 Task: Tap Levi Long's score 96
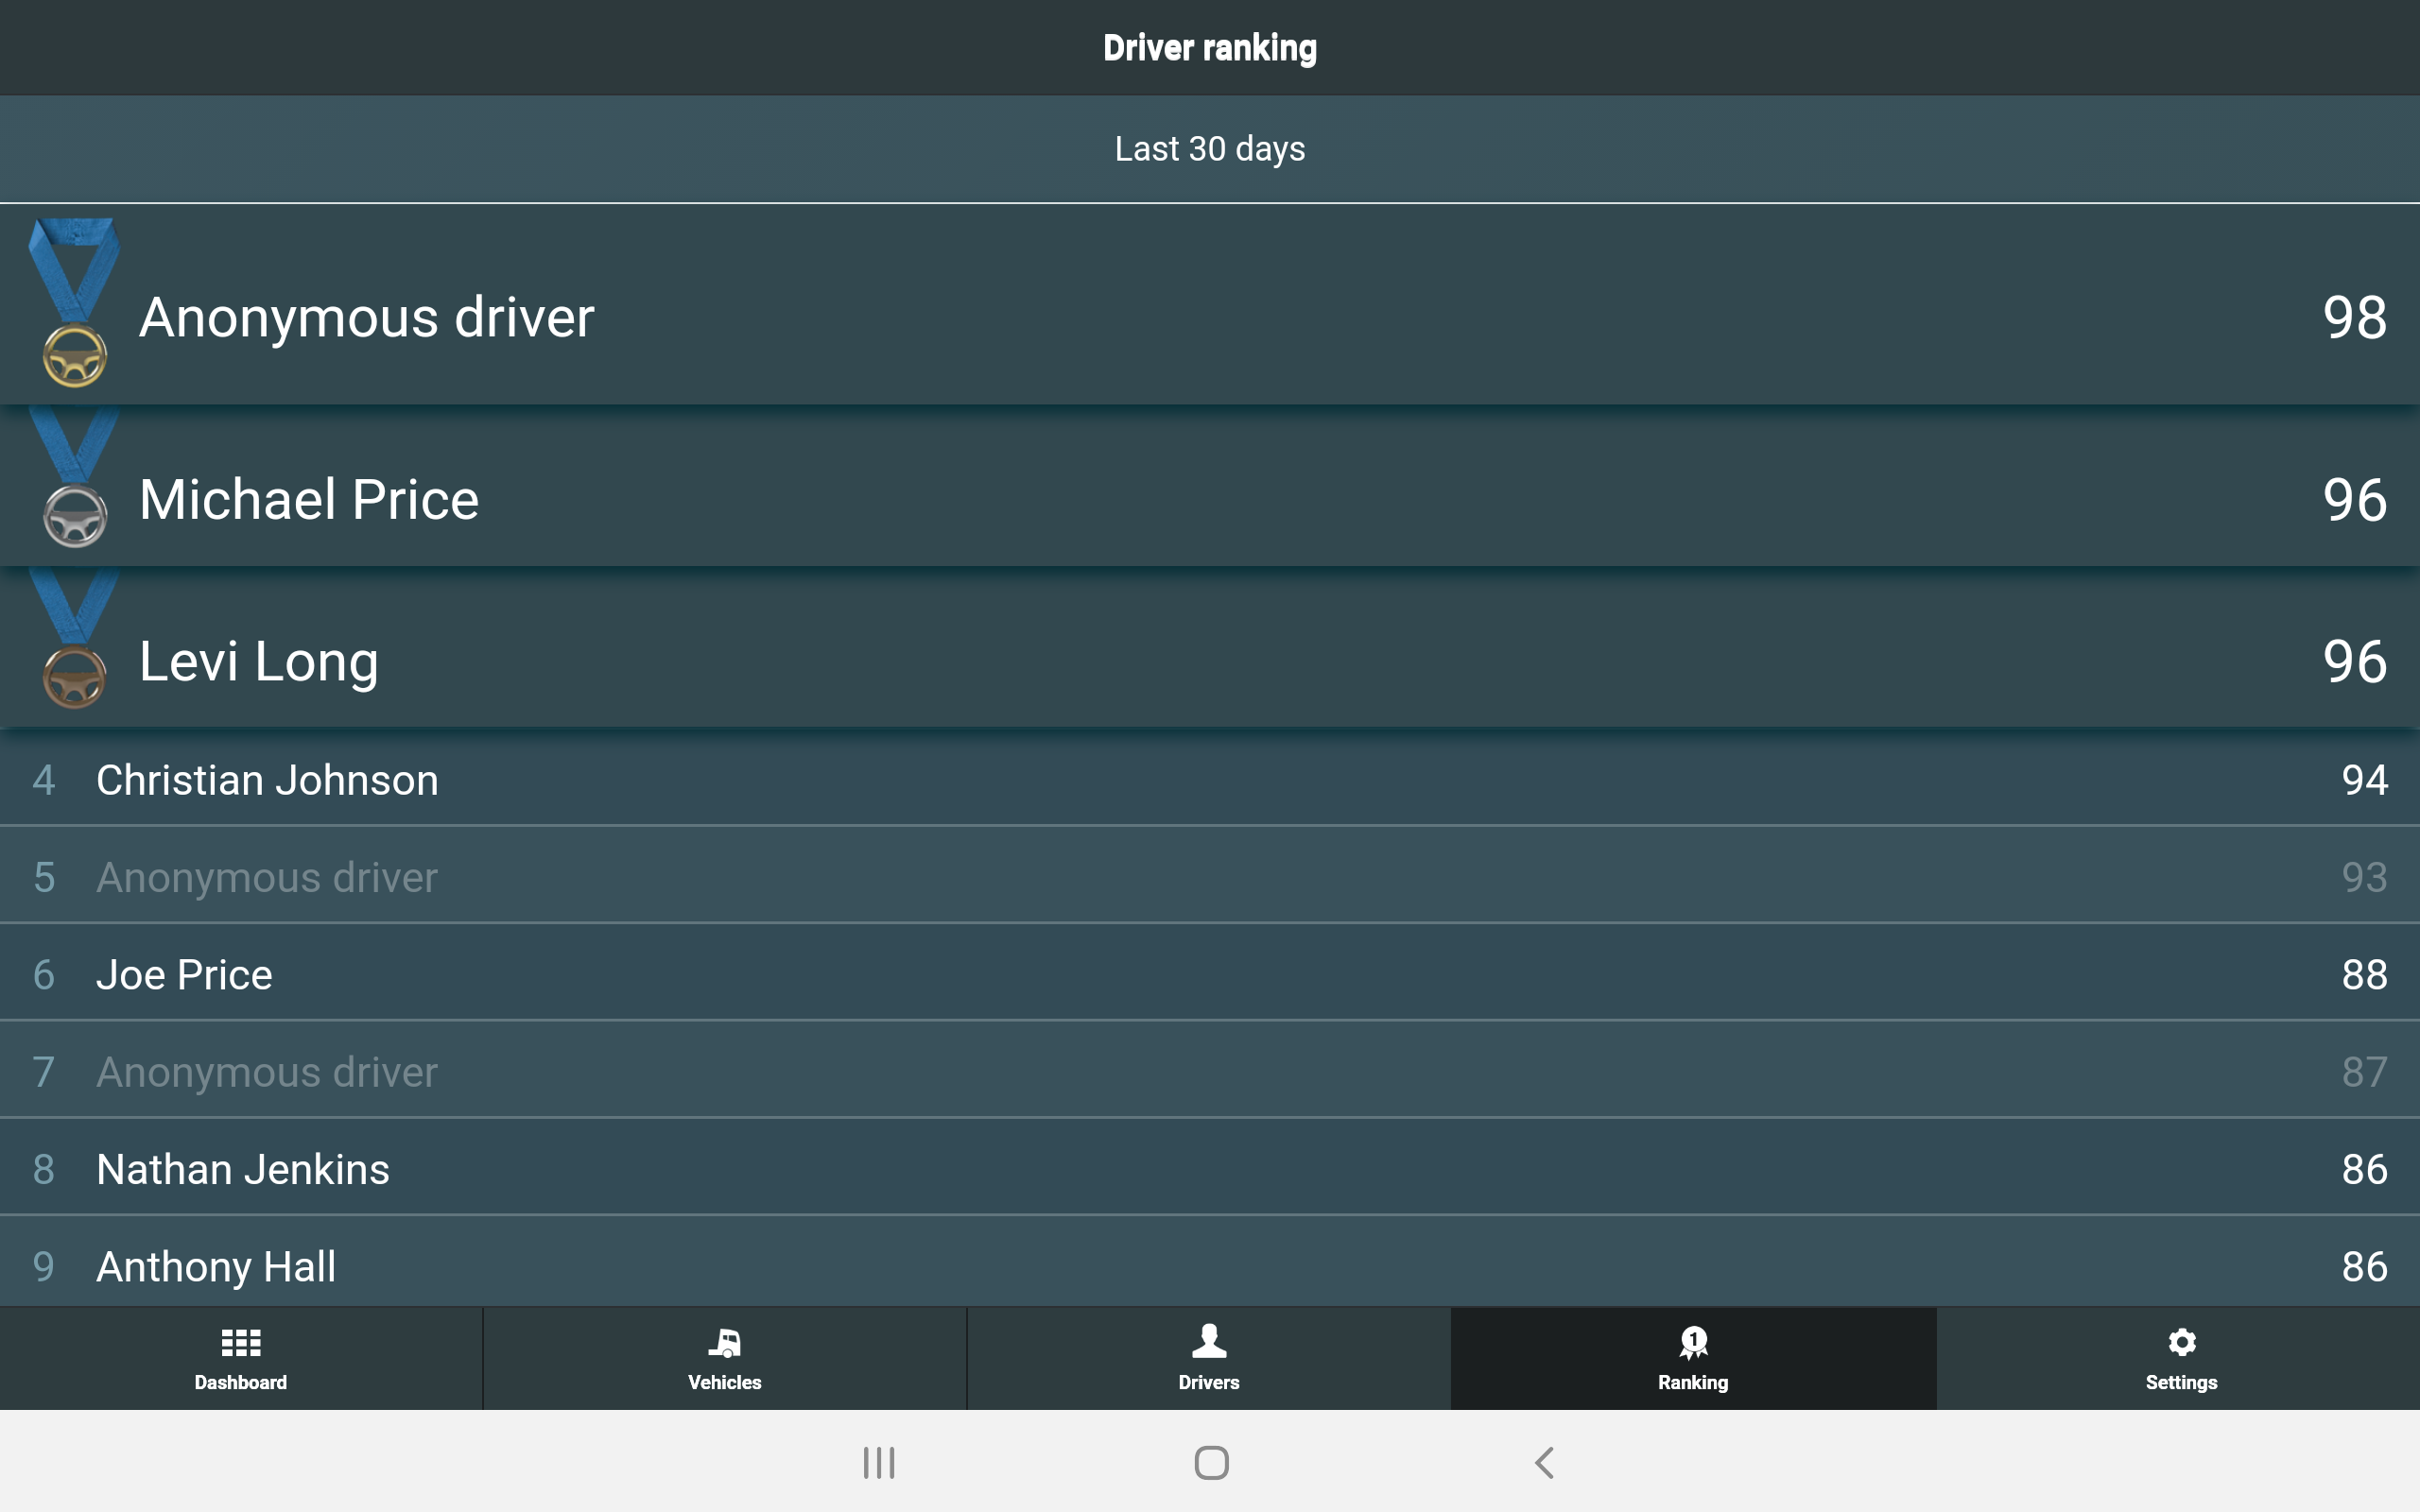(x=2355, y=662)
